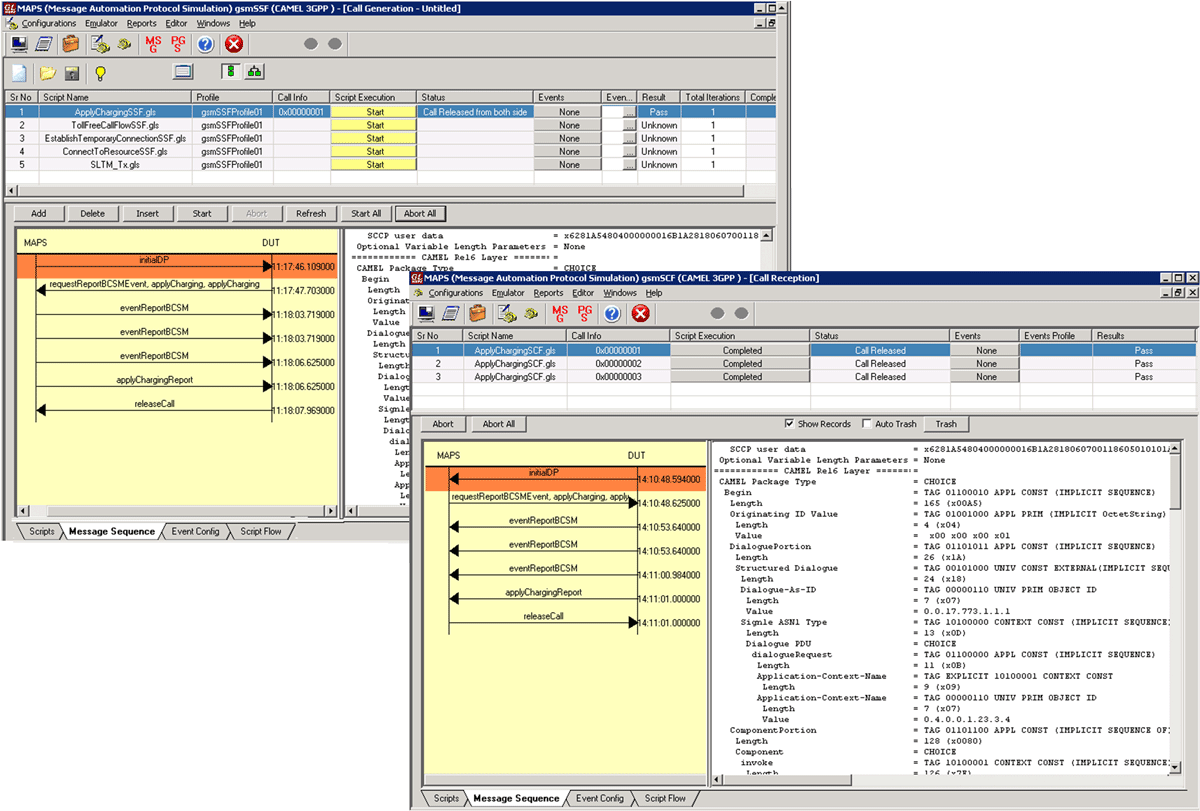The height and width of the screenshot is (811, 1200).
Task: Click the PGS icon in the Call Reception toolbar
Action: [585, 314]
